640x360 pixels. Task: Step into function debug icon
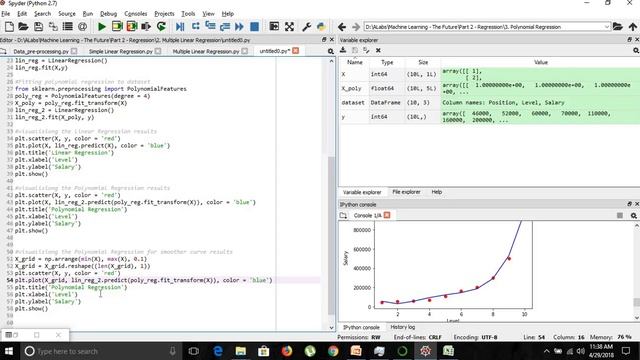(210, 27)
